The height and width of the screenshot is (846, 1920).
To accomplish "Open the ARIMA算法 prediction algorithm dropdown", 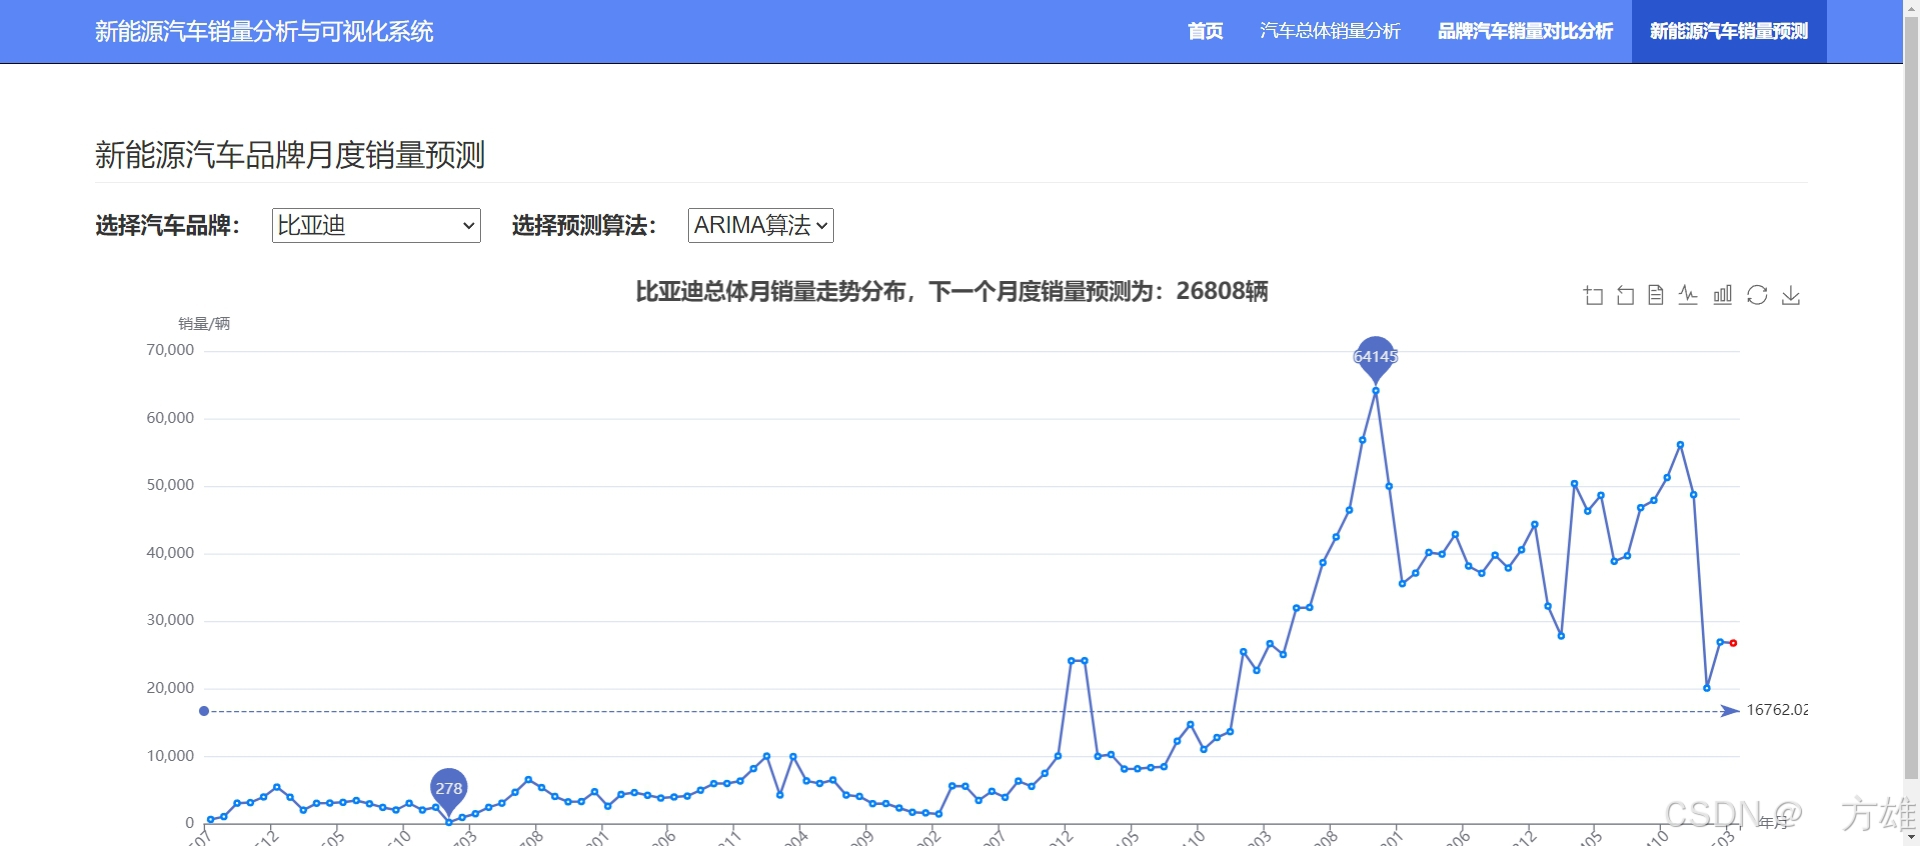I will click(761, 225).
